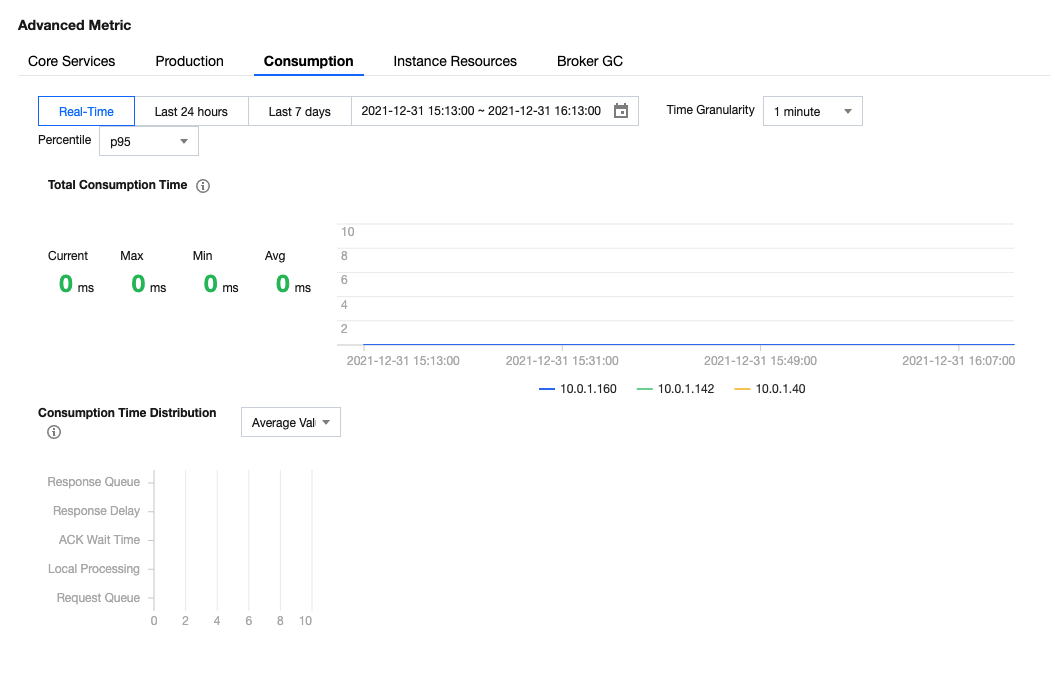Click the Response Queue axis label
The width and height of the screenshot is (1055, 686).
point(93,482)
